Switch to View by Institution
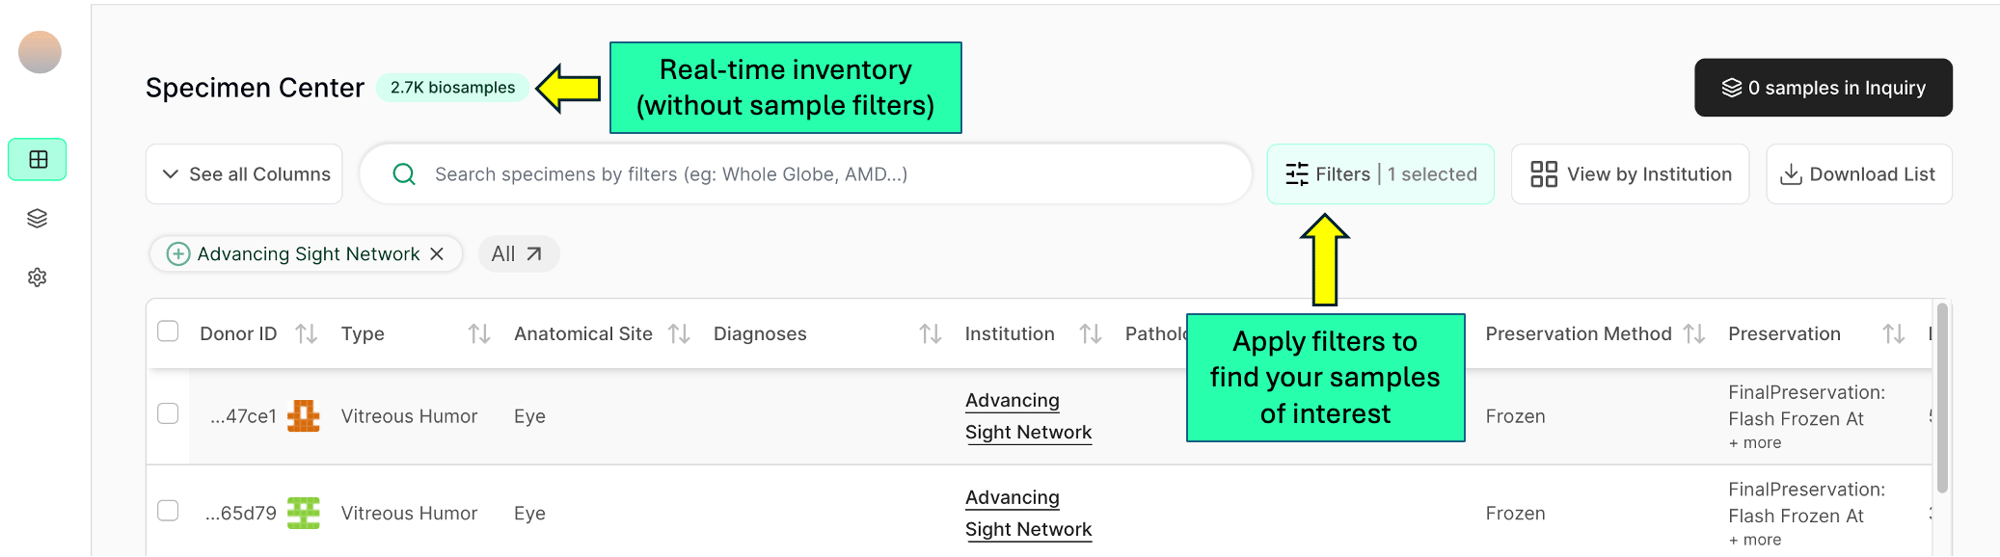2000x557 pixels. pos(1630,174)
